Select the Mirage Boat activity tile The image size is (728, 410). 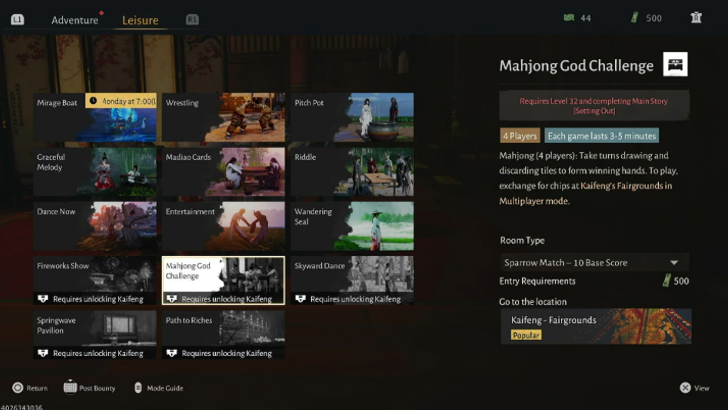(95, 118)
